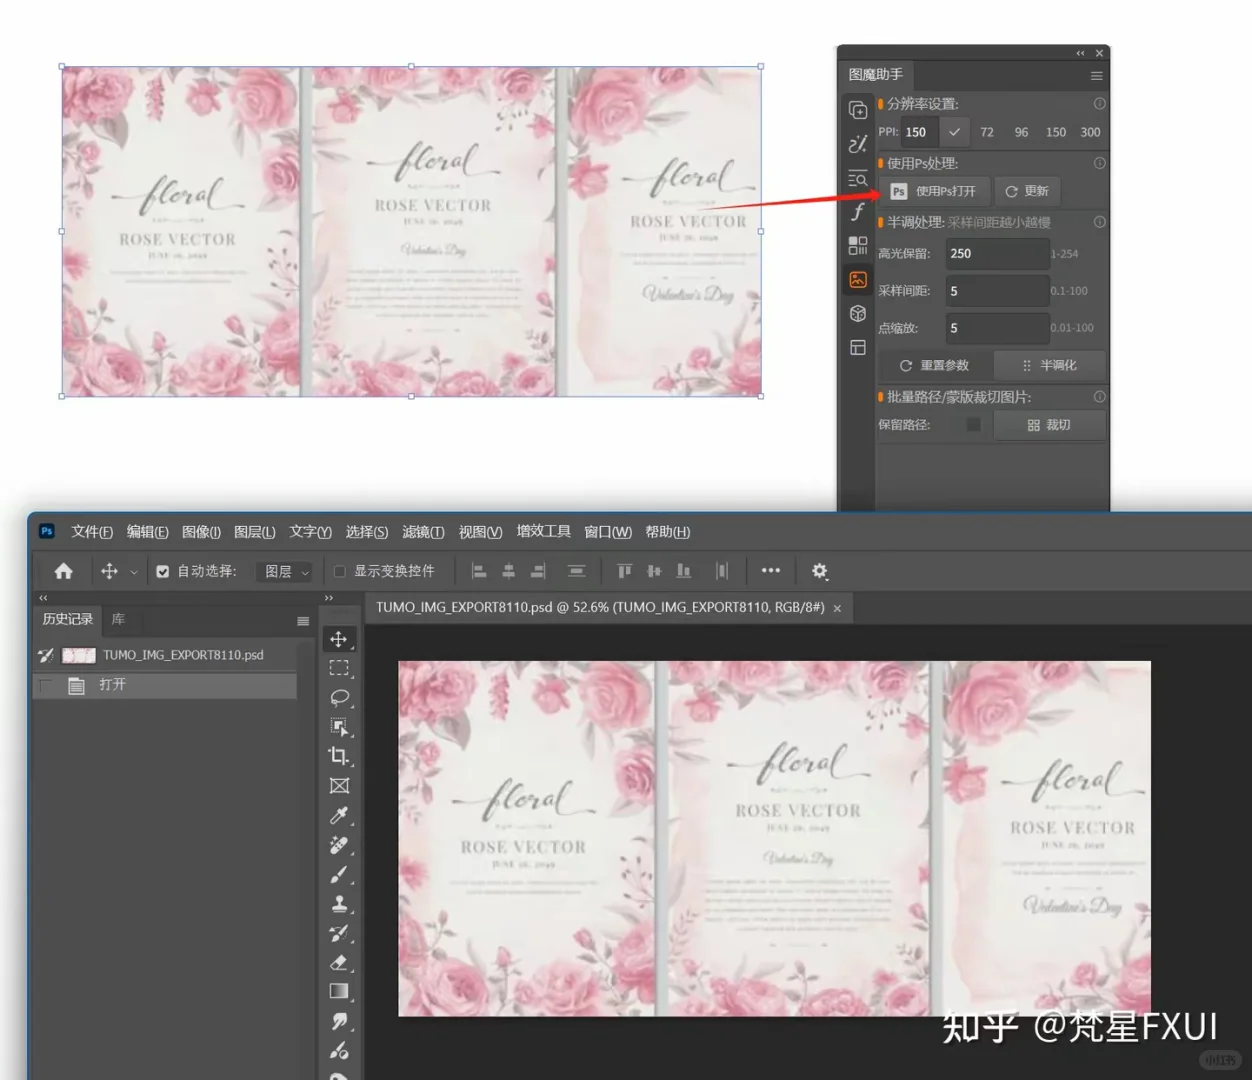Open the magic wand sidebar icon in 图魔助手
The height and width of the screenshot is (1080, 1252).
tap(858, 144)
